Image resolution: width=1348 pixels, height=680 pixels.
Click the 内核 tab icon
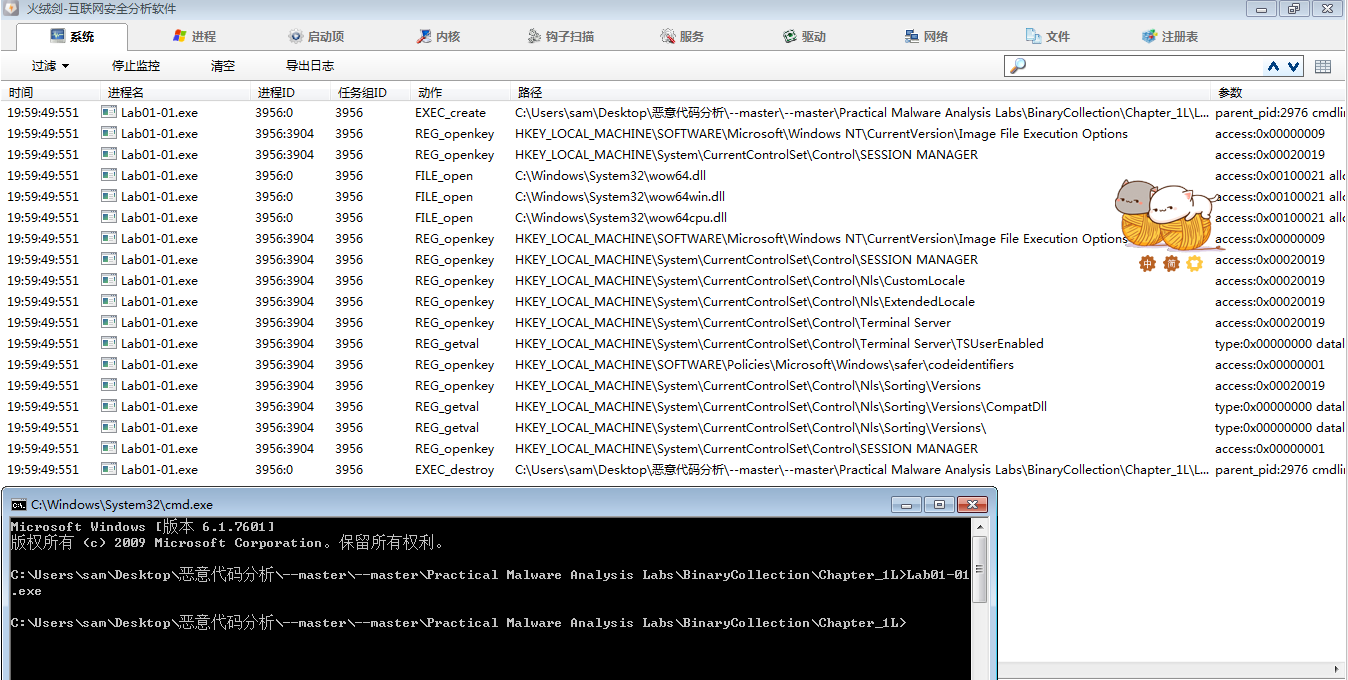[x=424, y=36]
